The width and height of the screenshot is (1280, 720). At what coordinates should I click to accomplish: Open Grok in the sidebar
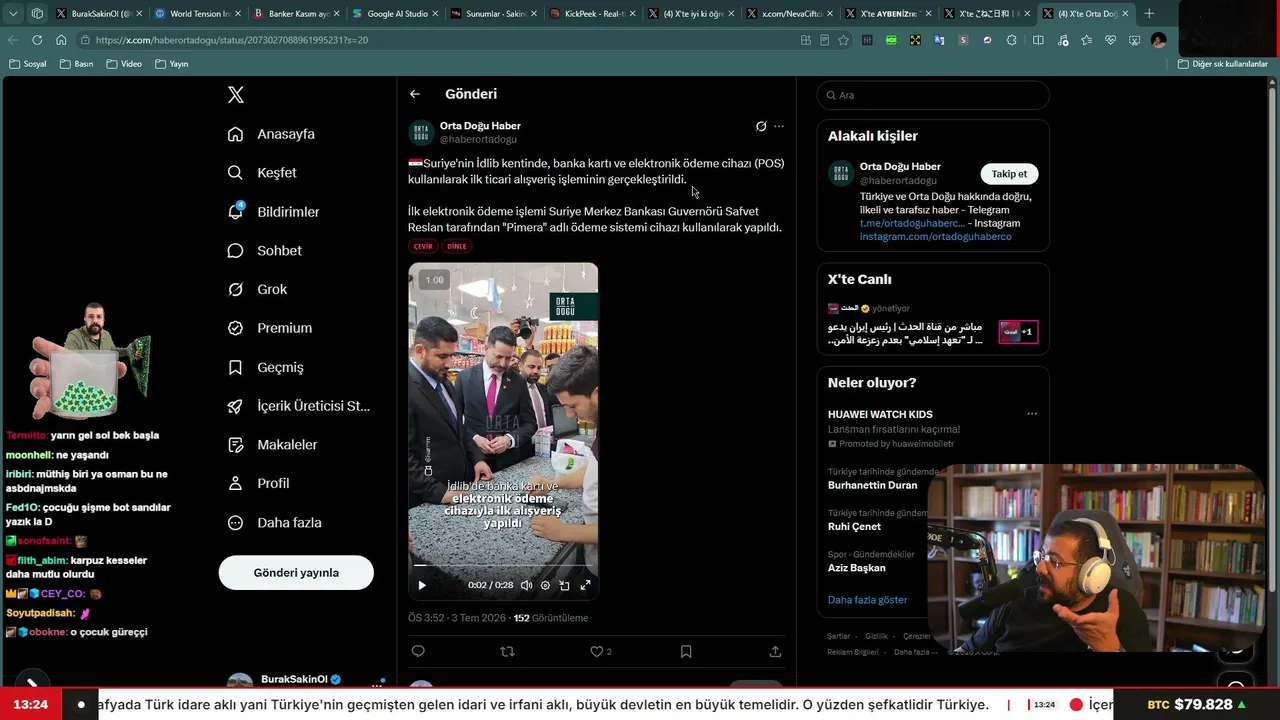pyautogui.click(x=257, y=290)
